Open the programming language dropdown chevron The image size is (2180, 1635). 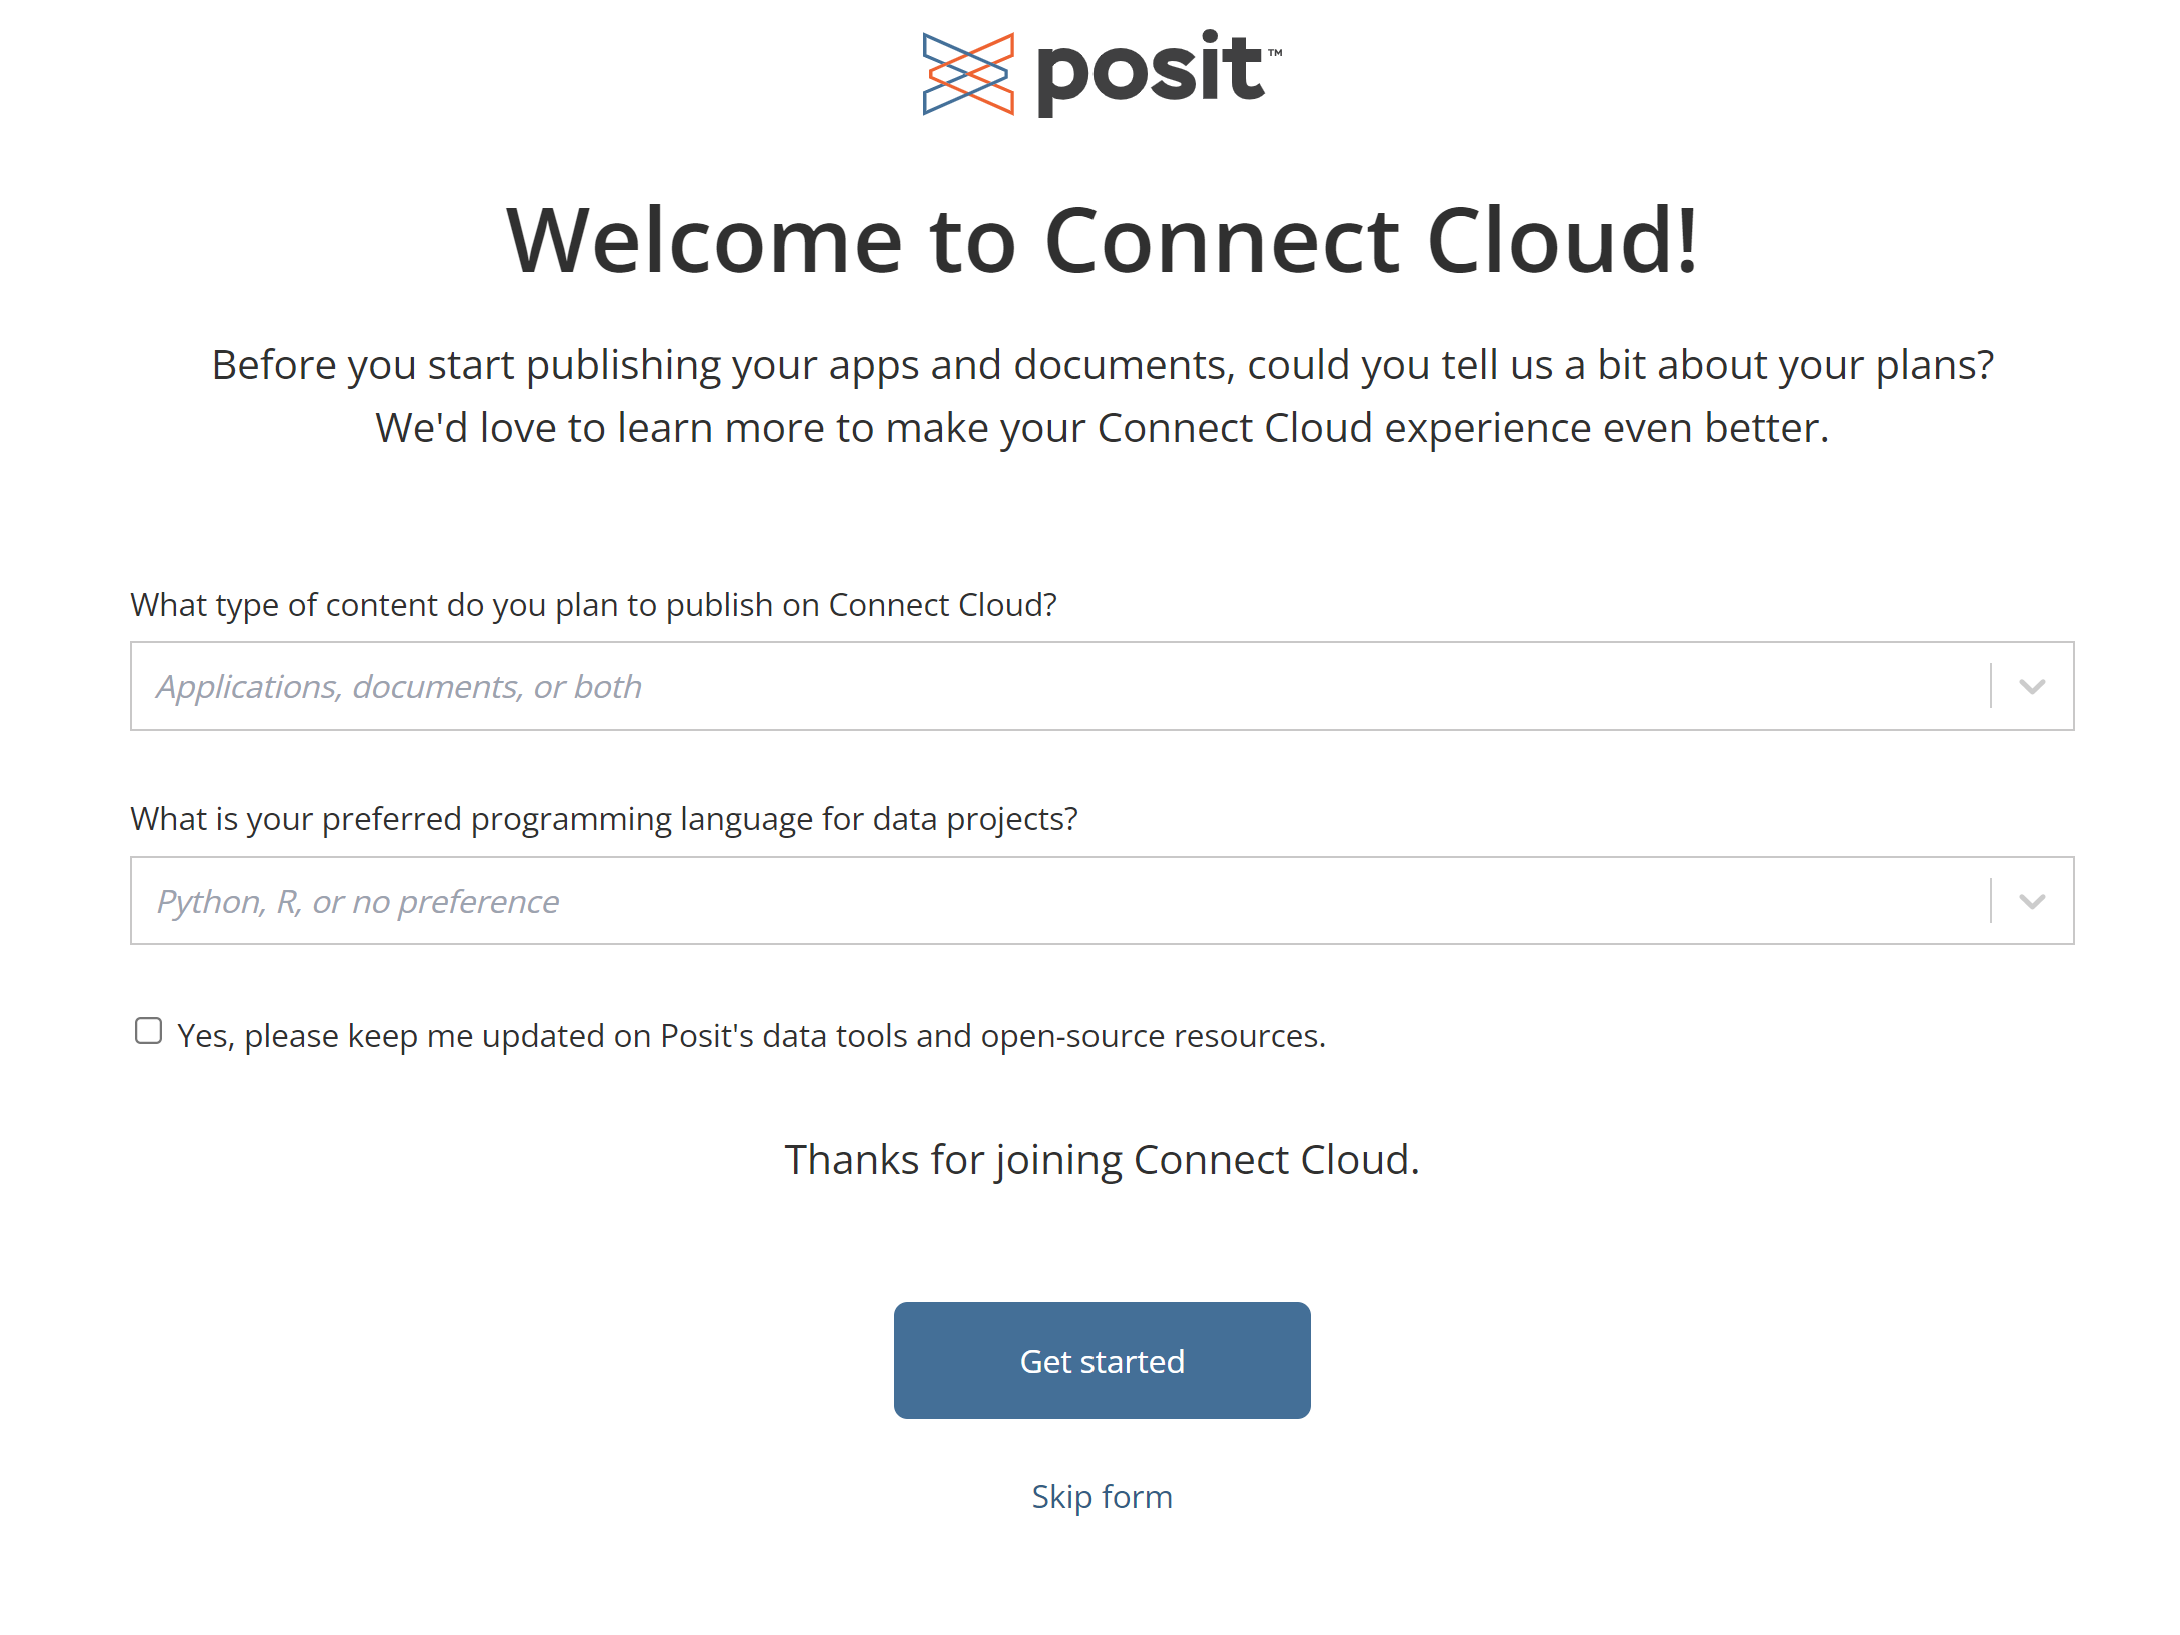click(2031, 902)
